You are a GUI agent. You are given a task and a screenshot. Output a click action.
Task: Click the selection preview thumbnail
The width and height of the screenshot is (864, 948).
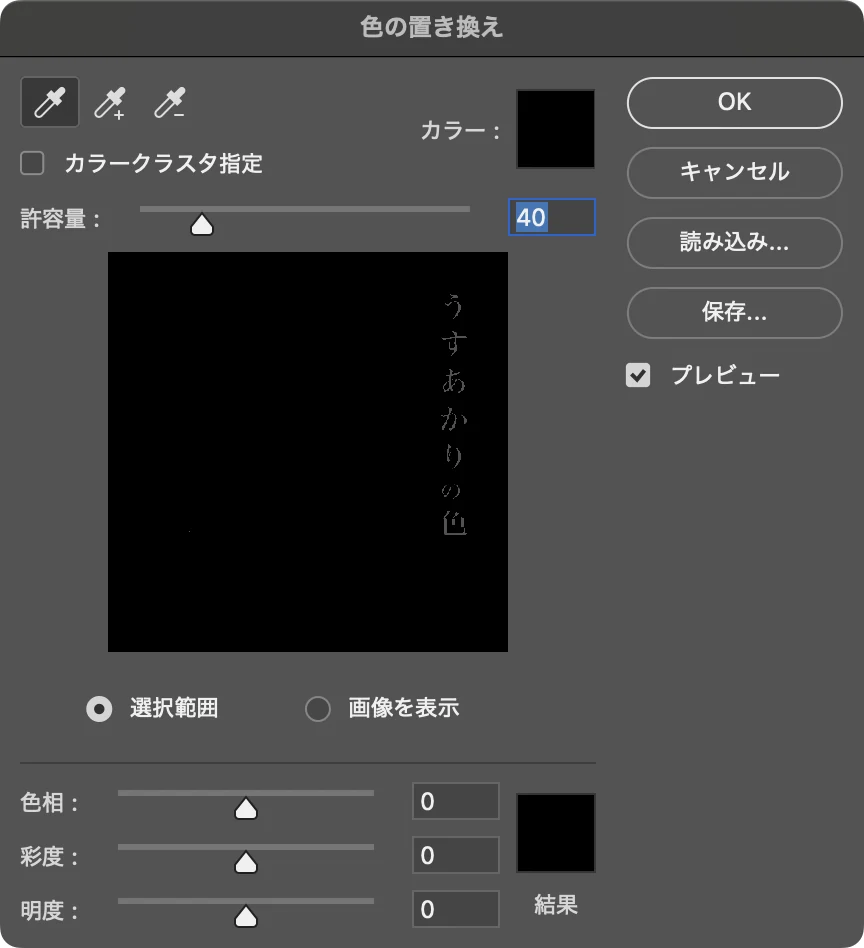308,452
